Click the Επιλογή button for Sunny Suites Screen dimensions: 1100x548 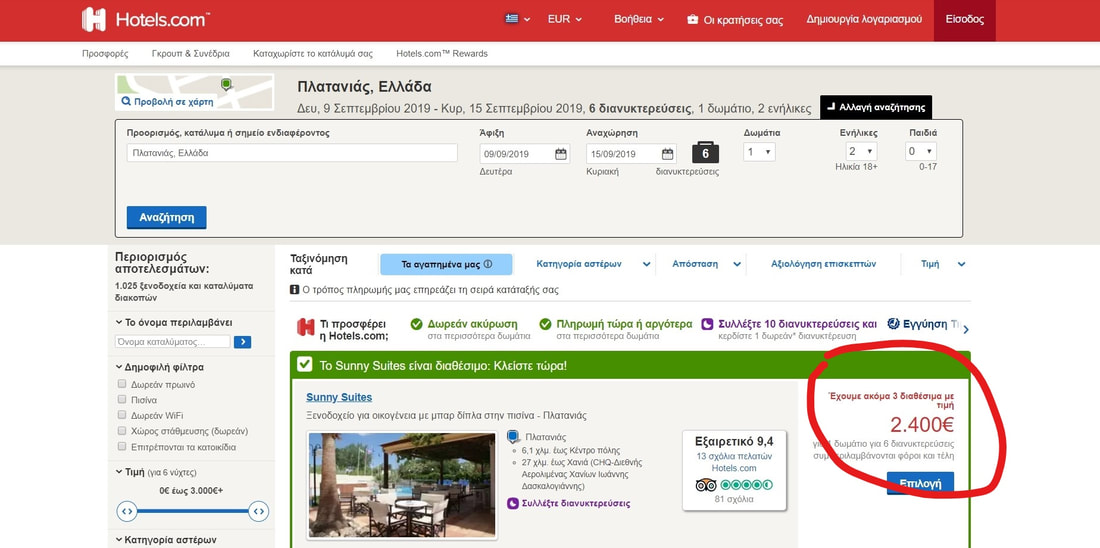[x=920, y=483]
